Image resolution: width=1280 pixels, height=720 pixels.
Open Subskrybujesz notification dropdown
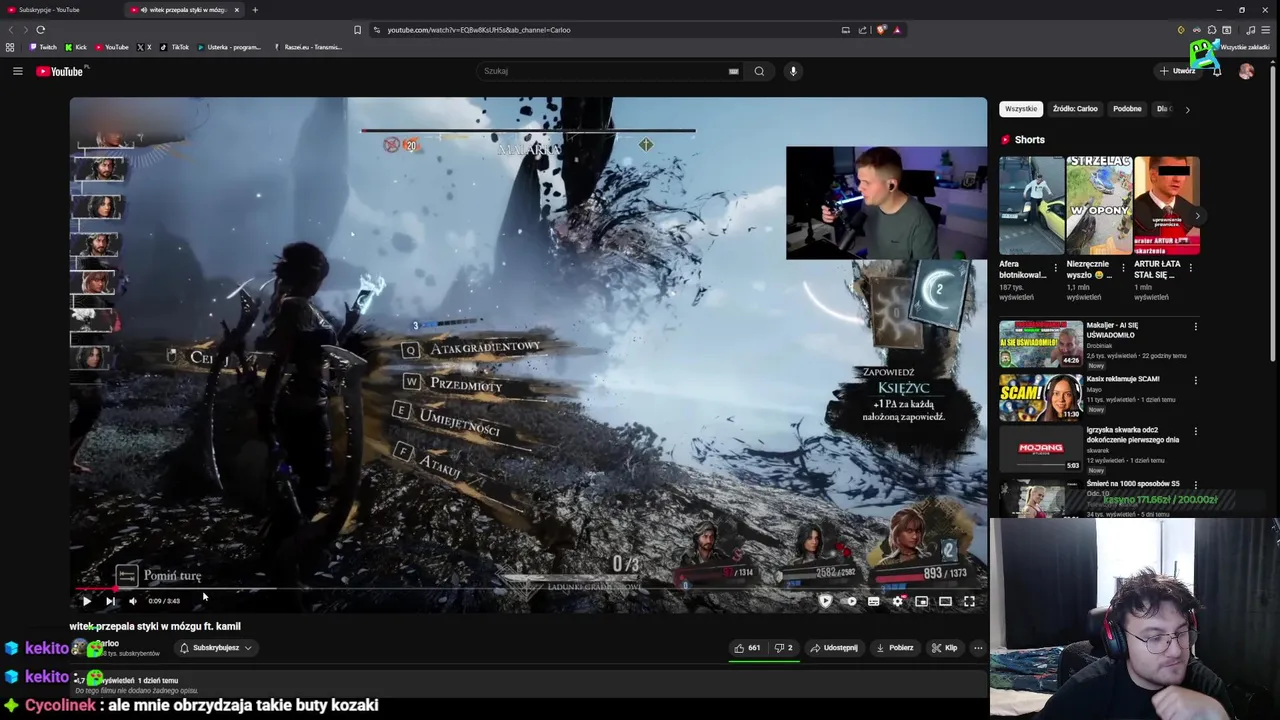click(x=215, y=648)
